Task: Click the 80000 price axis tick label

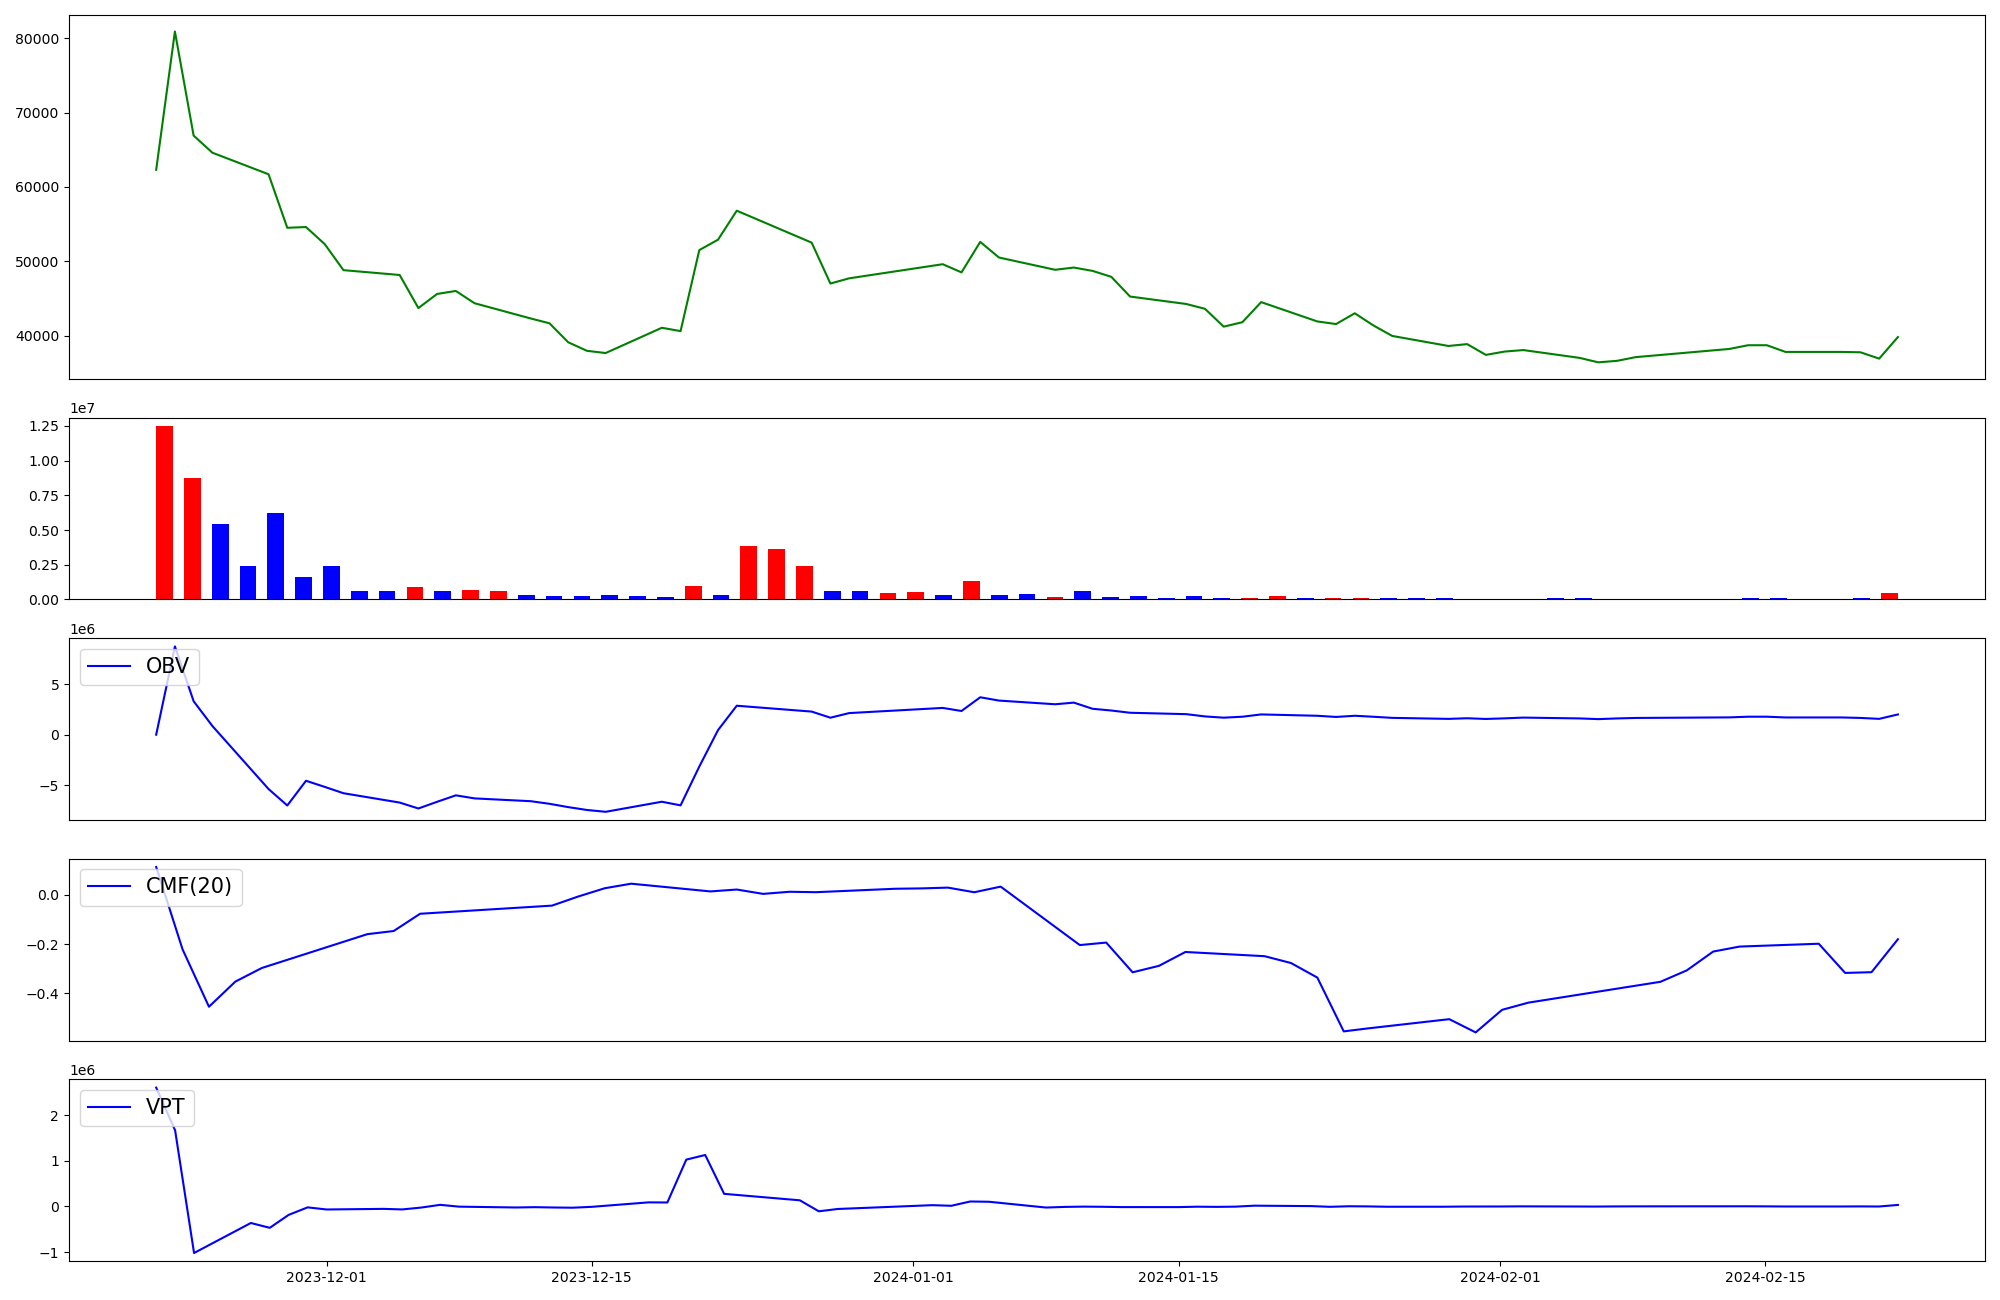Action: click(x=37, y=39)
